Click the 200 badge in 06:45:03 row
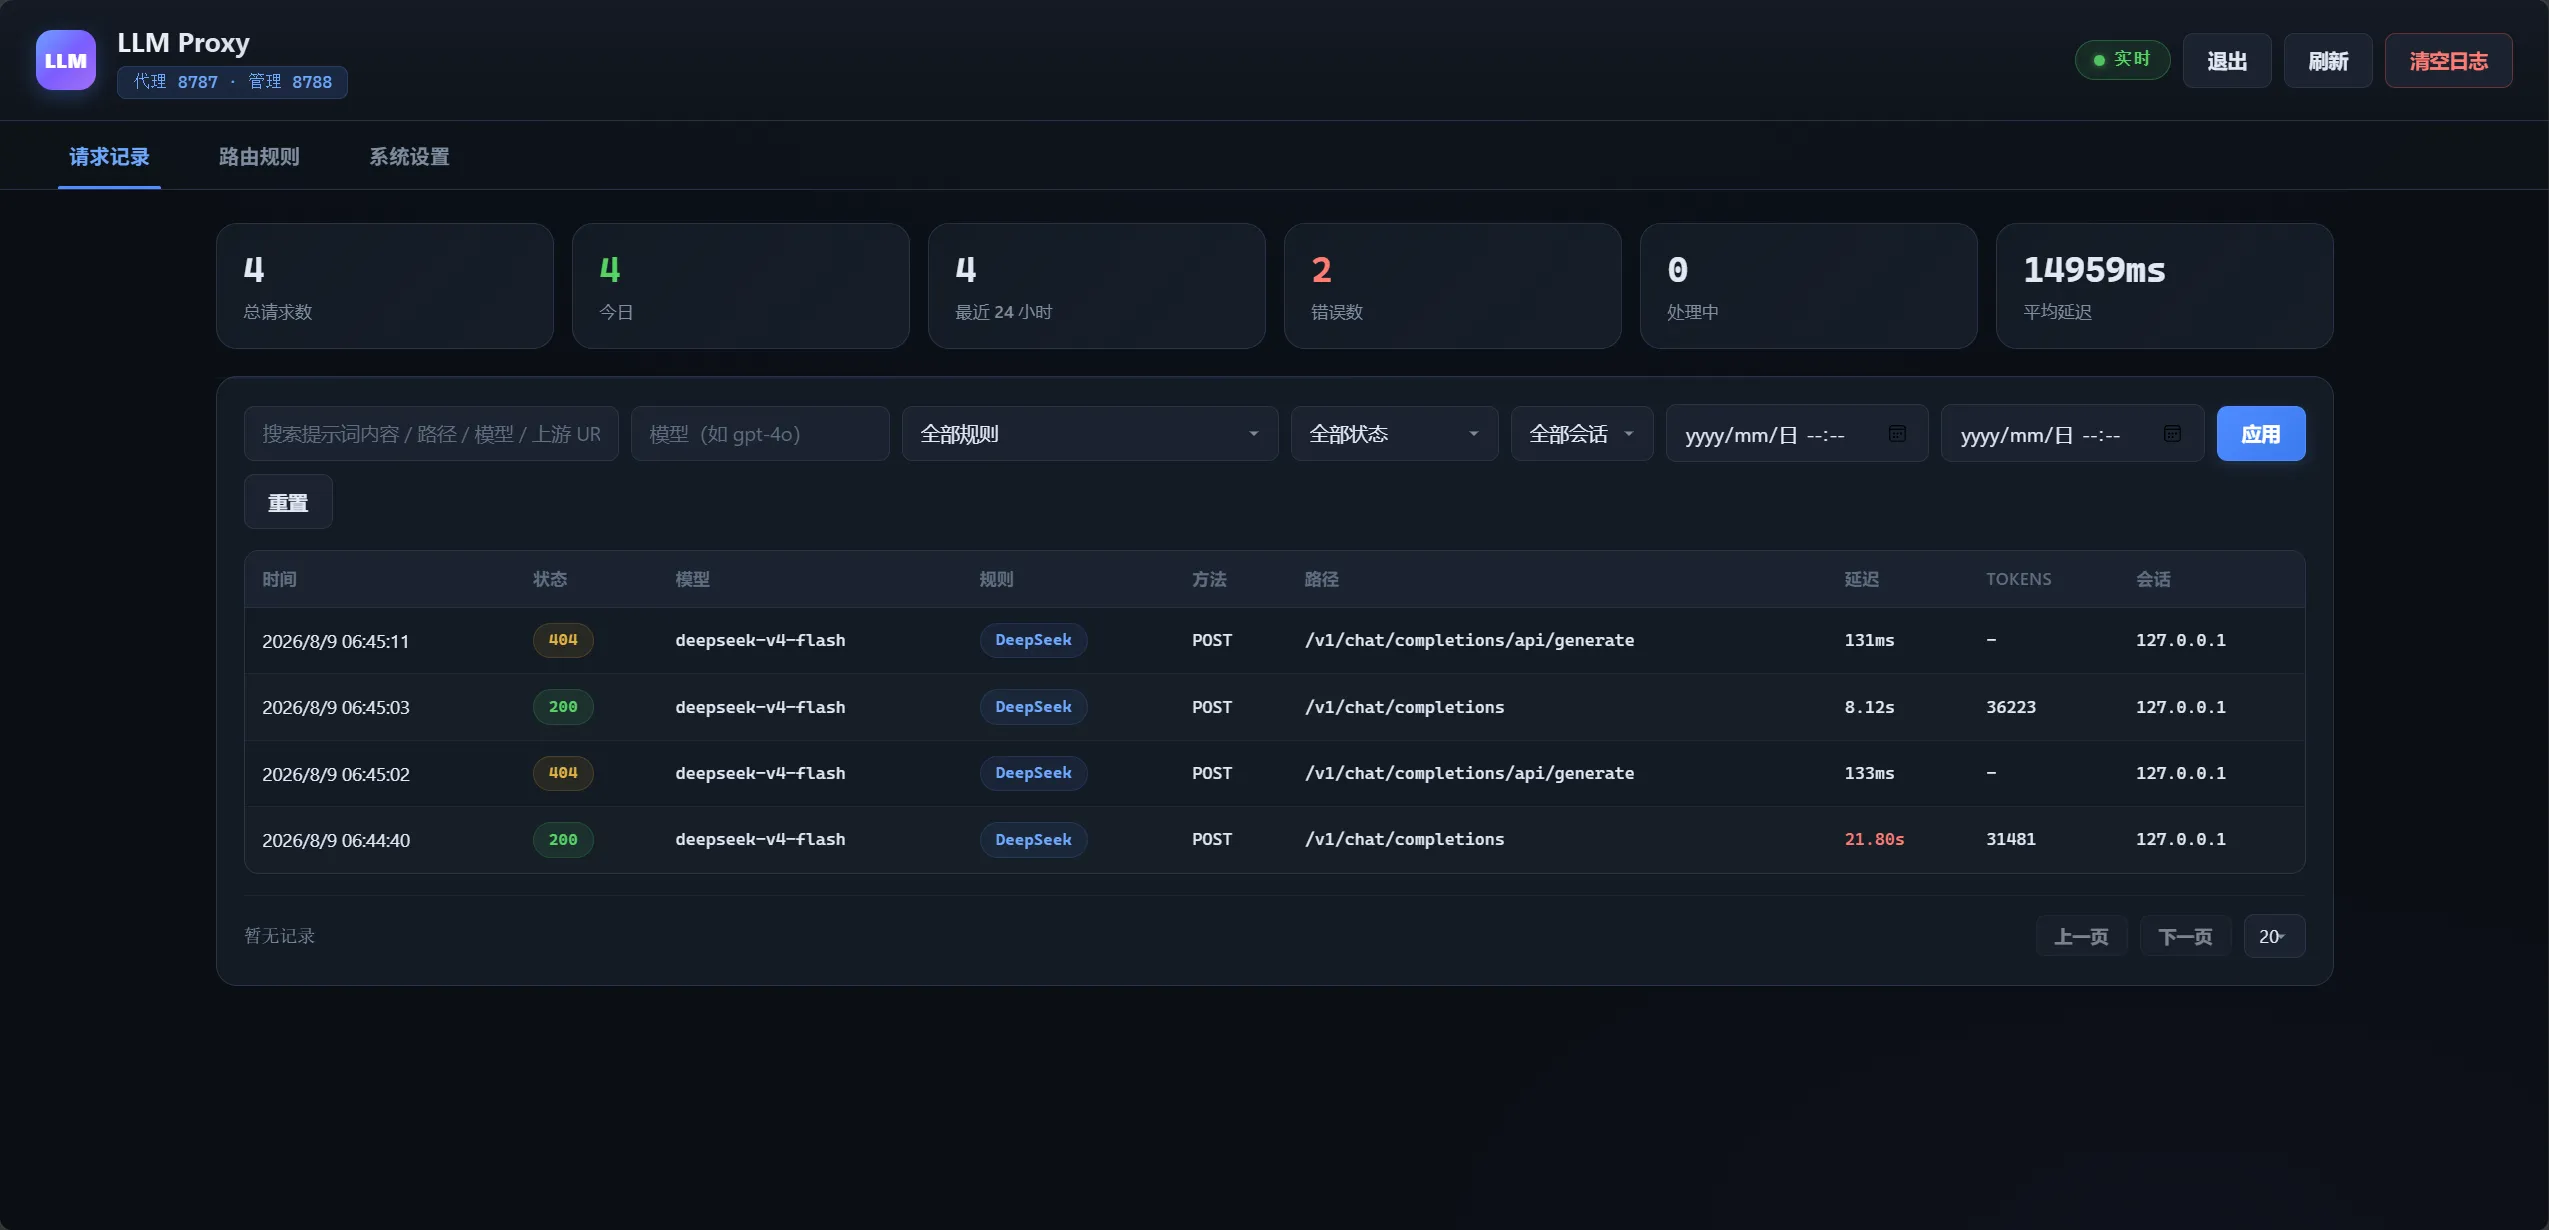Image resolution: width=2549 pixels, height=1230 pixels. coord(563,707)
